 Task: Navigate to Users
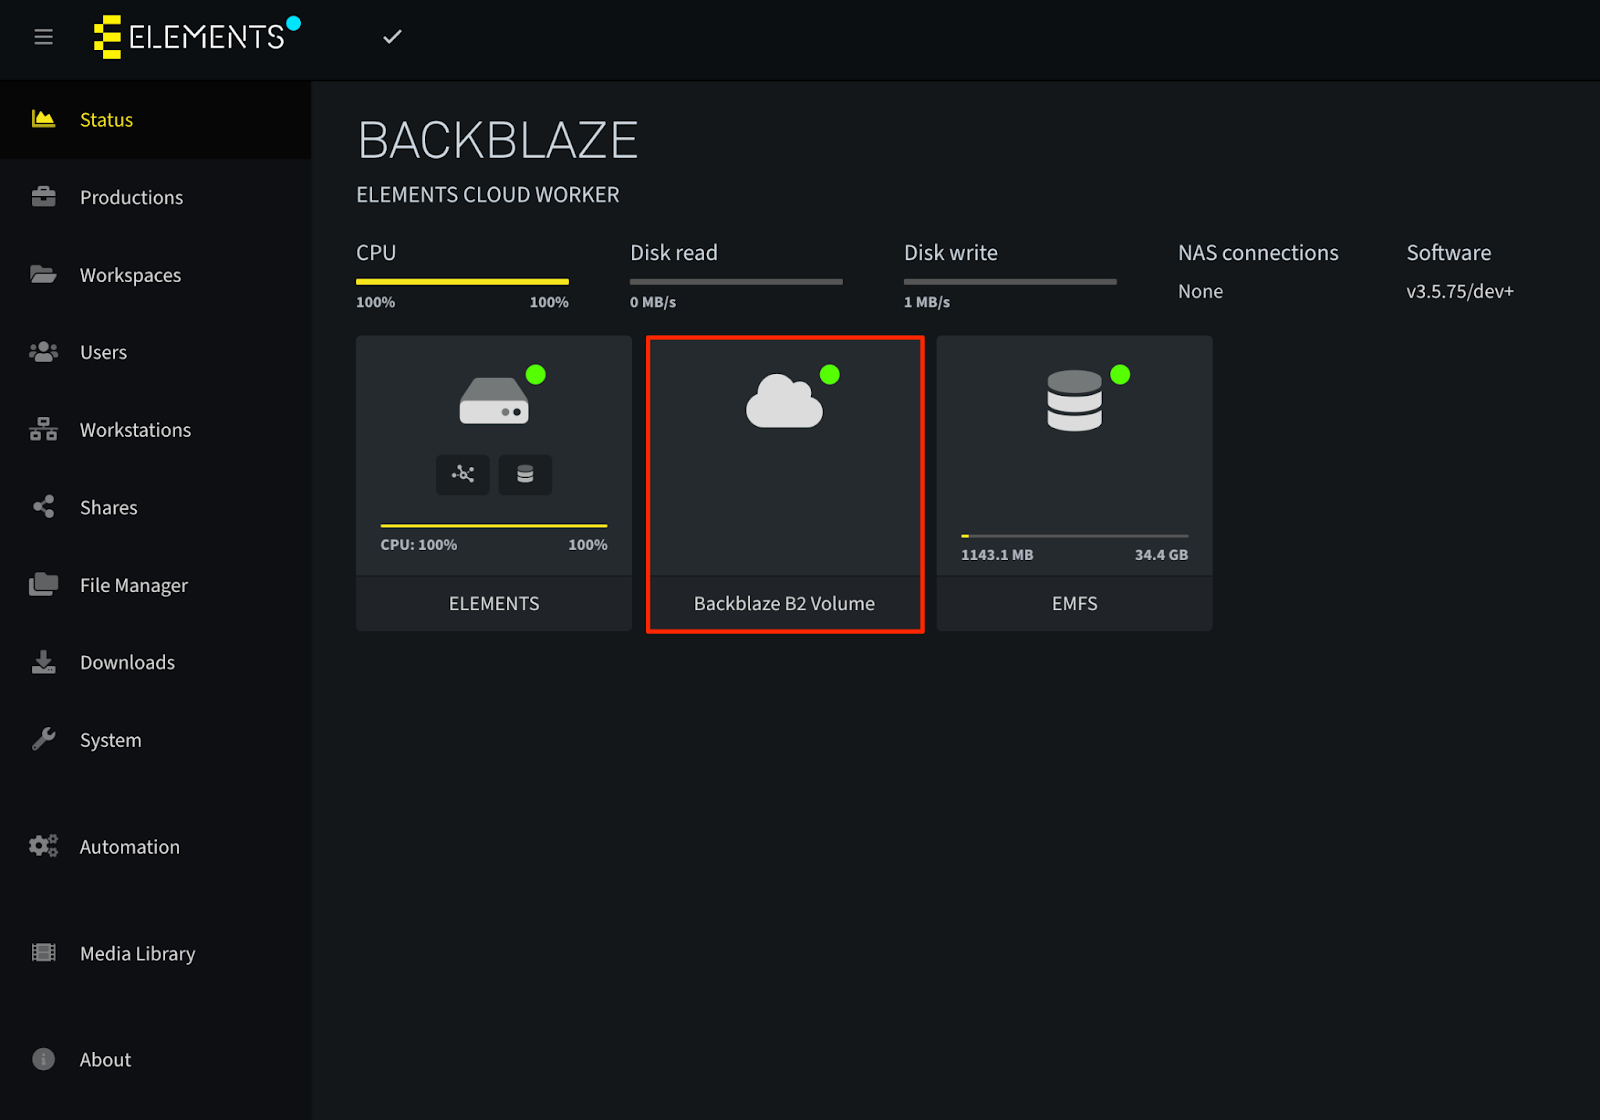[155, 352]
